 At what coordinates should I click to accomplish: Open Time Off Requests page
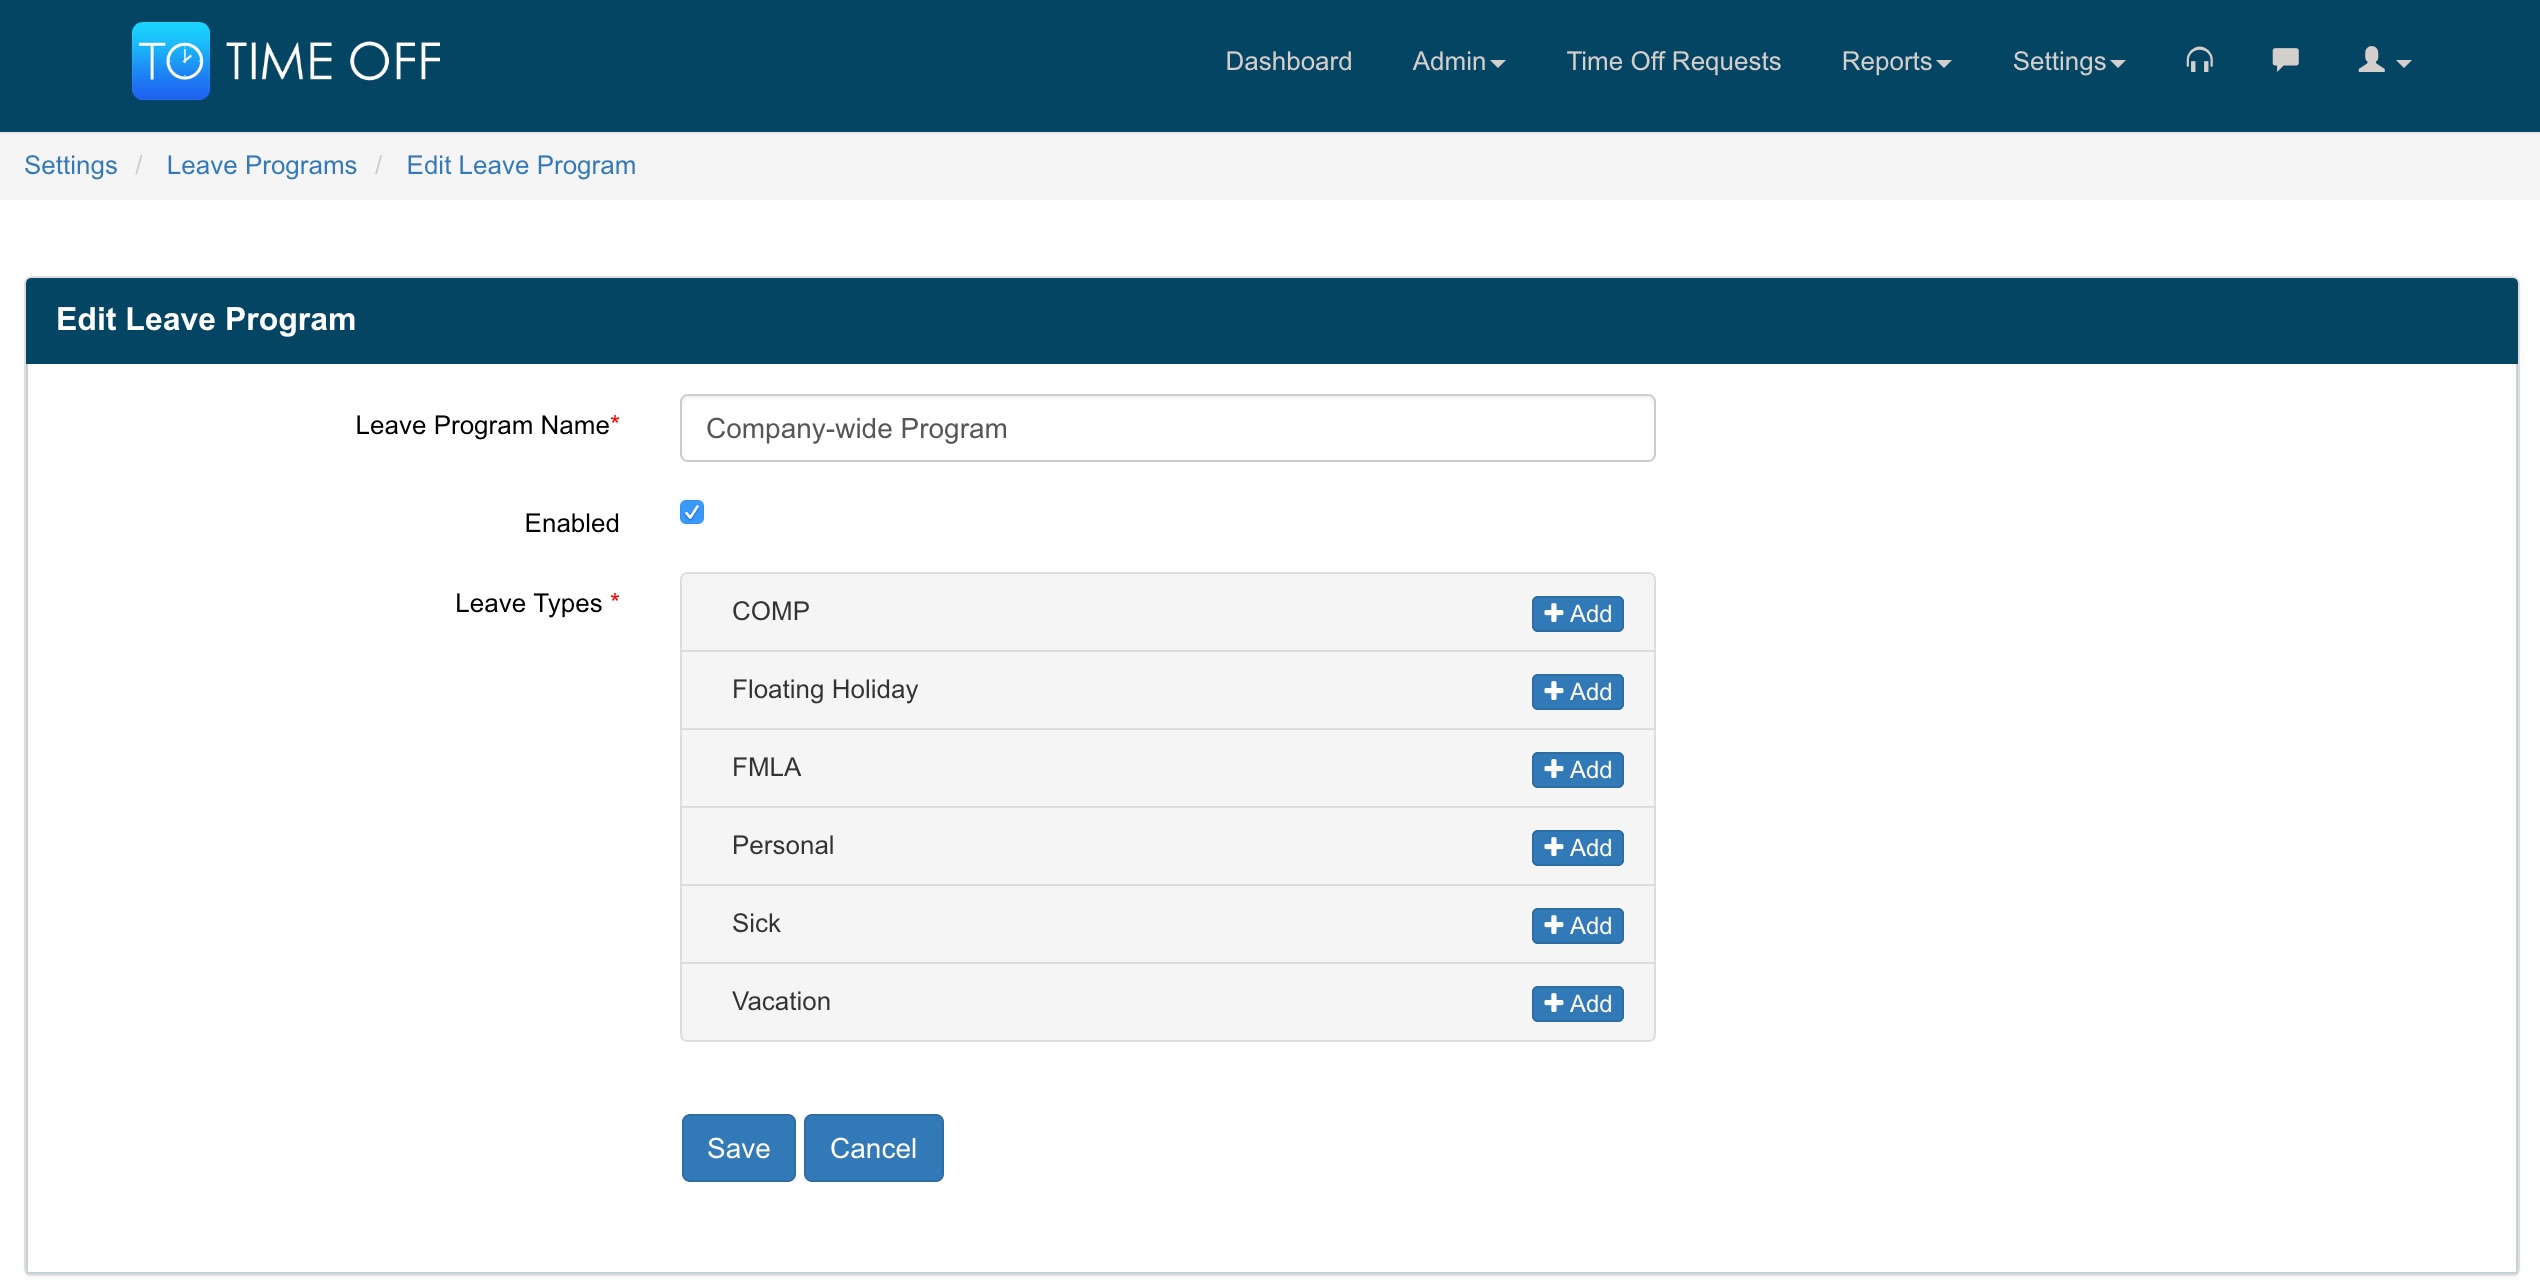[1673, 61]
